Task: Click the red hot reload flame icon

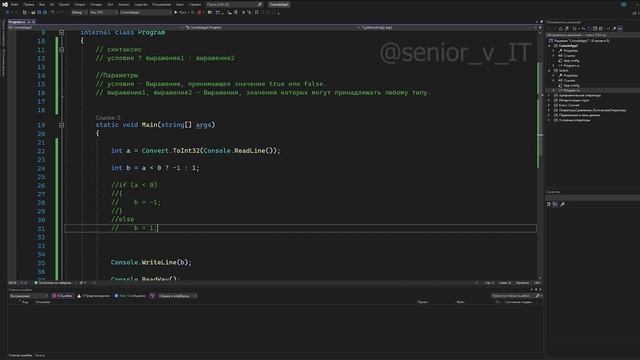Action: [199, 12]
